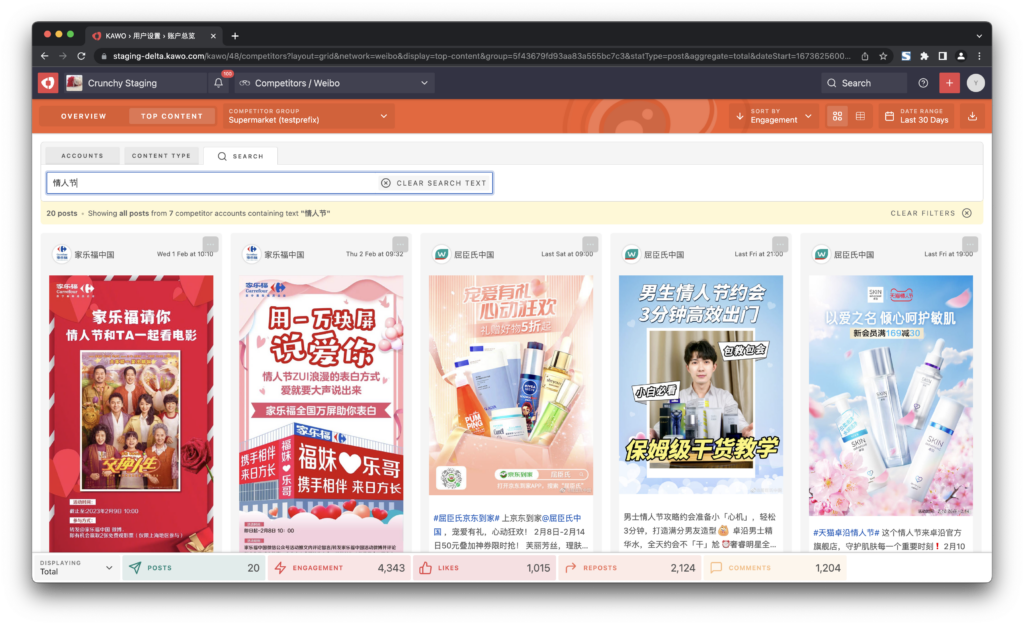Click the top Search box
The image size is (1024, 625).
[x=863, y=83]
